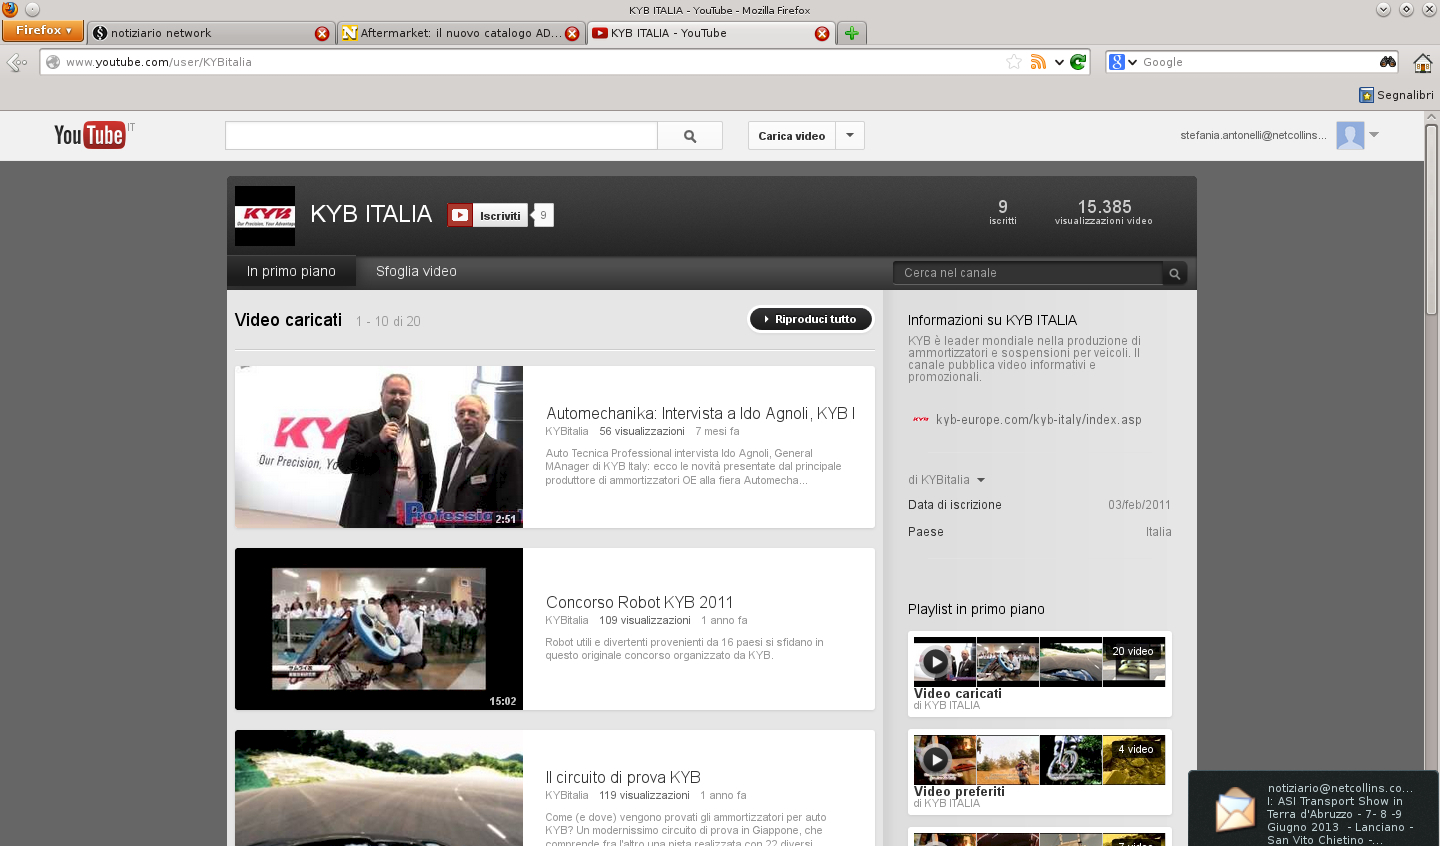Open the address bar history dropdown arrow
The width and height of the screenshot is (1440, 846).
pos(1059,62)
